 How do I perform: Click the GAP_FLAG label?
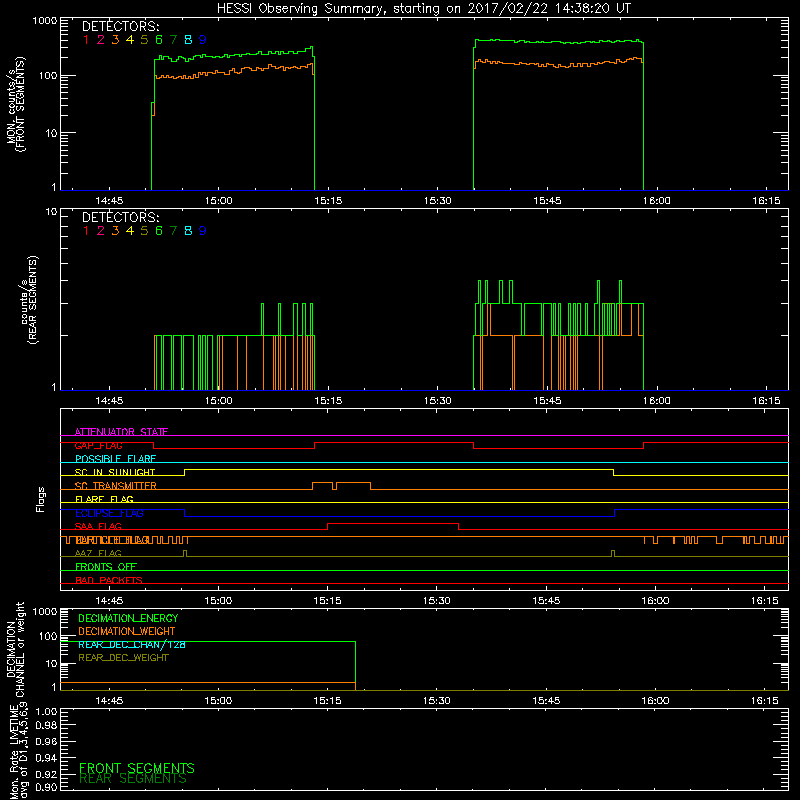(x=98, y=445)
